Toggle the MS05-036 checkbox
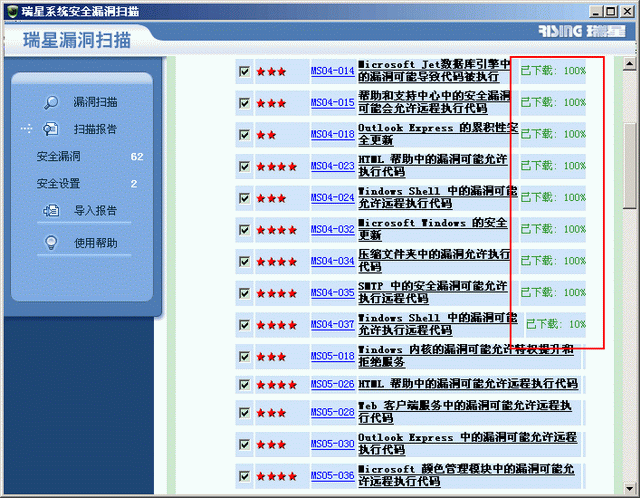640x498 pixels. point(244,476)
